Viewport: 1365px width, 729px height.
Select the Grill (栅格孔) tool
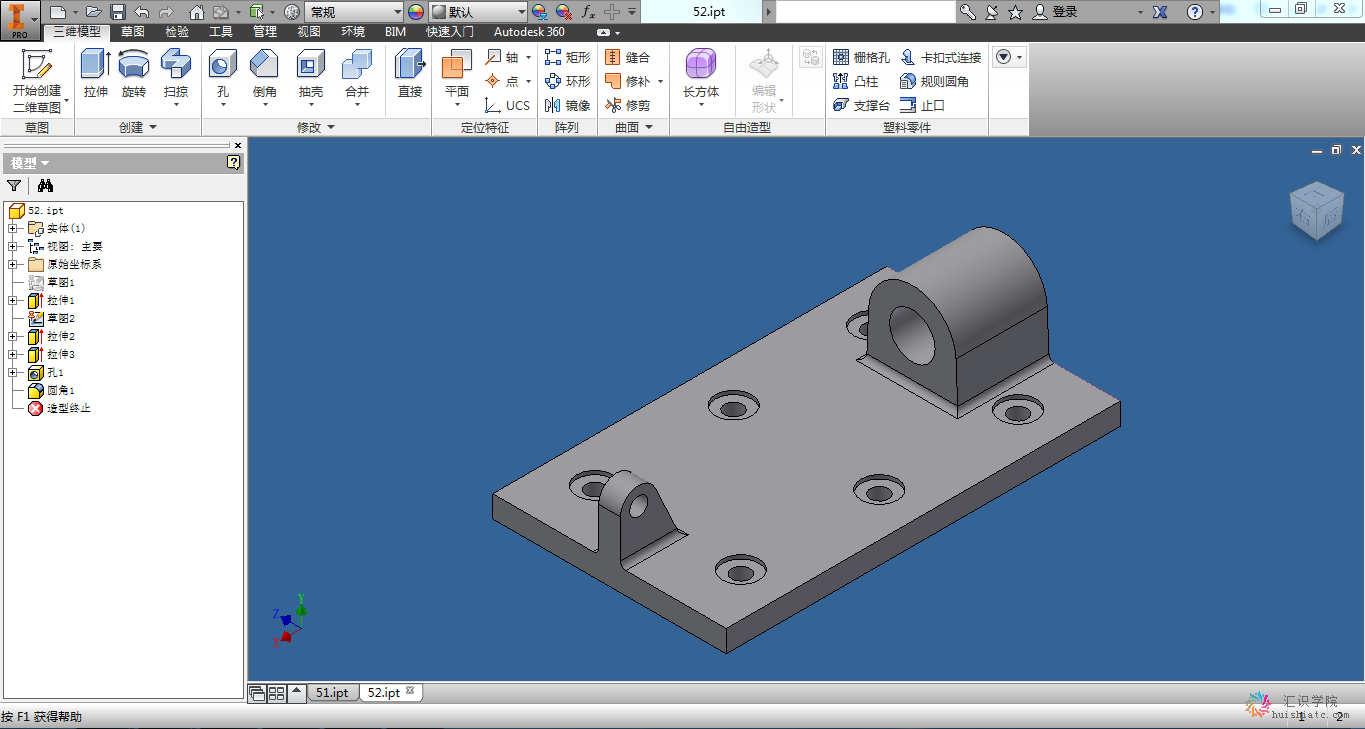(x=861, y=57)
